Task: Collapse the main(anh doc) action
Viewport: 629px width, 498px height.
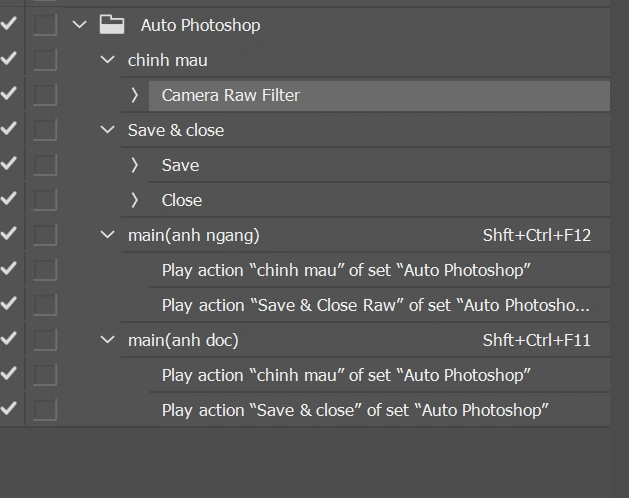Action: (x=108, y=340)
